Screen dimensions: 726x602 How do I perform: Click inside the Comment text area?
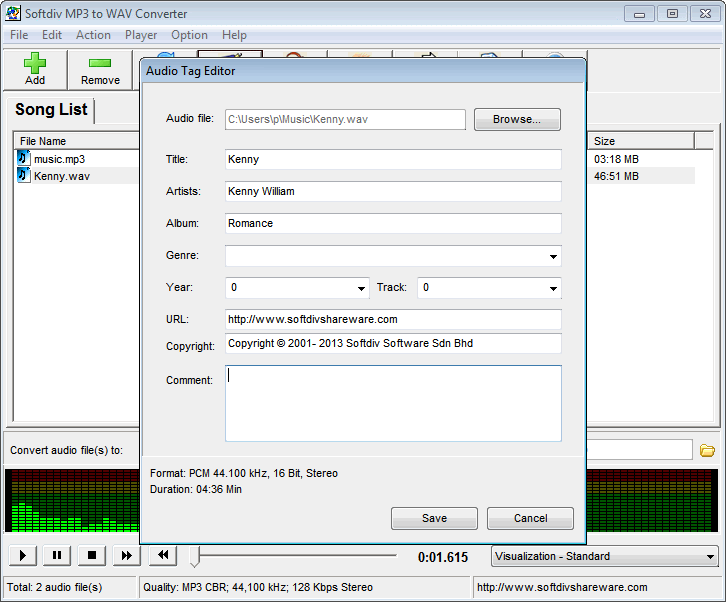point(393,403)
